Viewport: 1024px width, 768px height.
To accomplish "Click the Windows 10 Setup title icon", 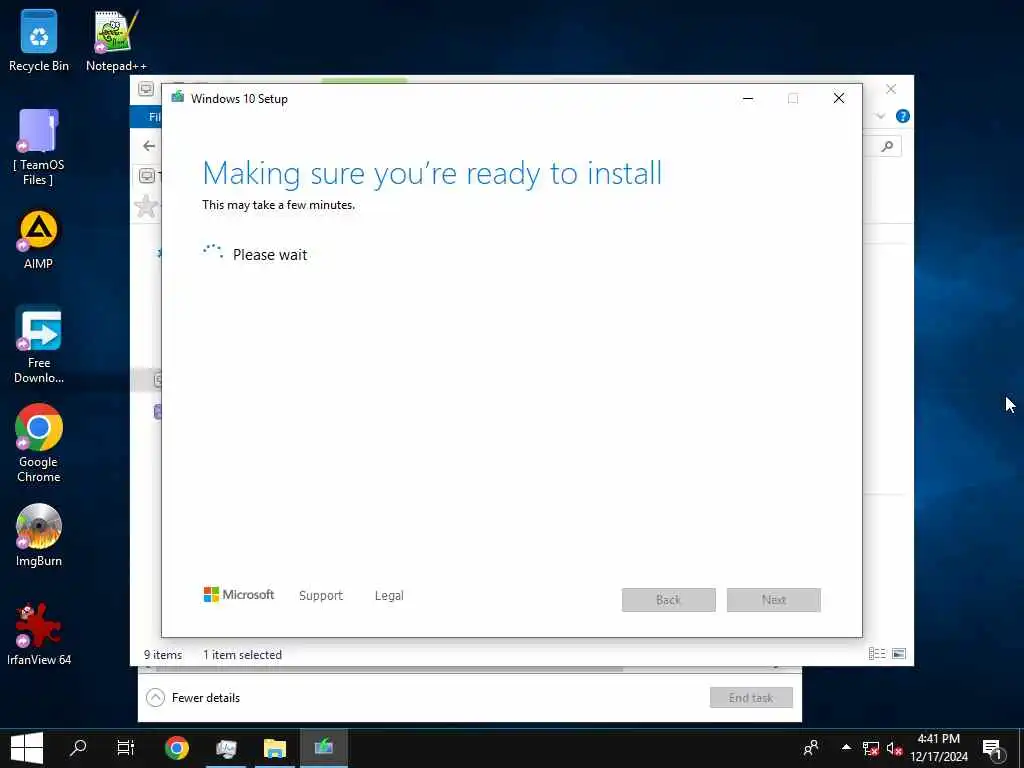I will pos(178,98).
